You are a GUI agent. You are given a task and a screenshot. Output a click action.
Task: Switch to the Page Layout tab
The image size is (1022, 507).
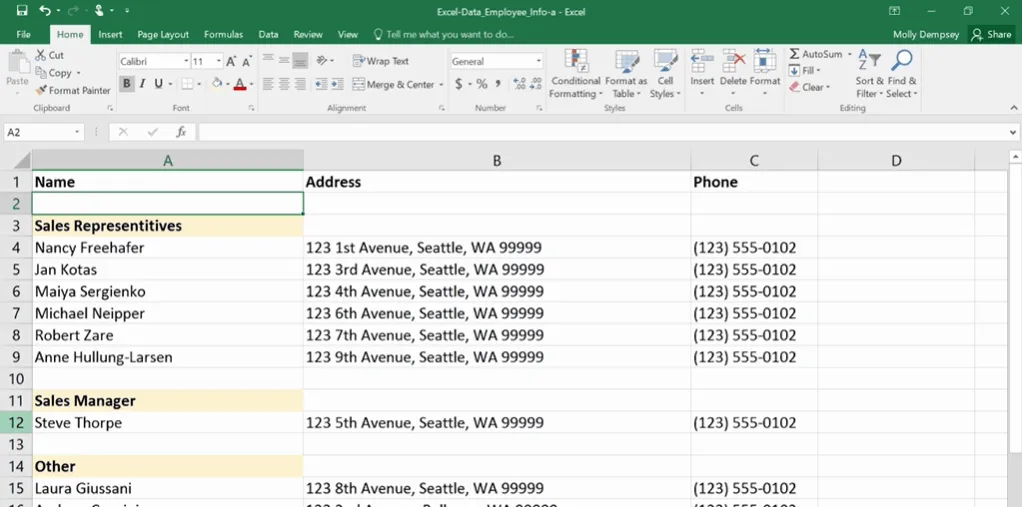163,35
